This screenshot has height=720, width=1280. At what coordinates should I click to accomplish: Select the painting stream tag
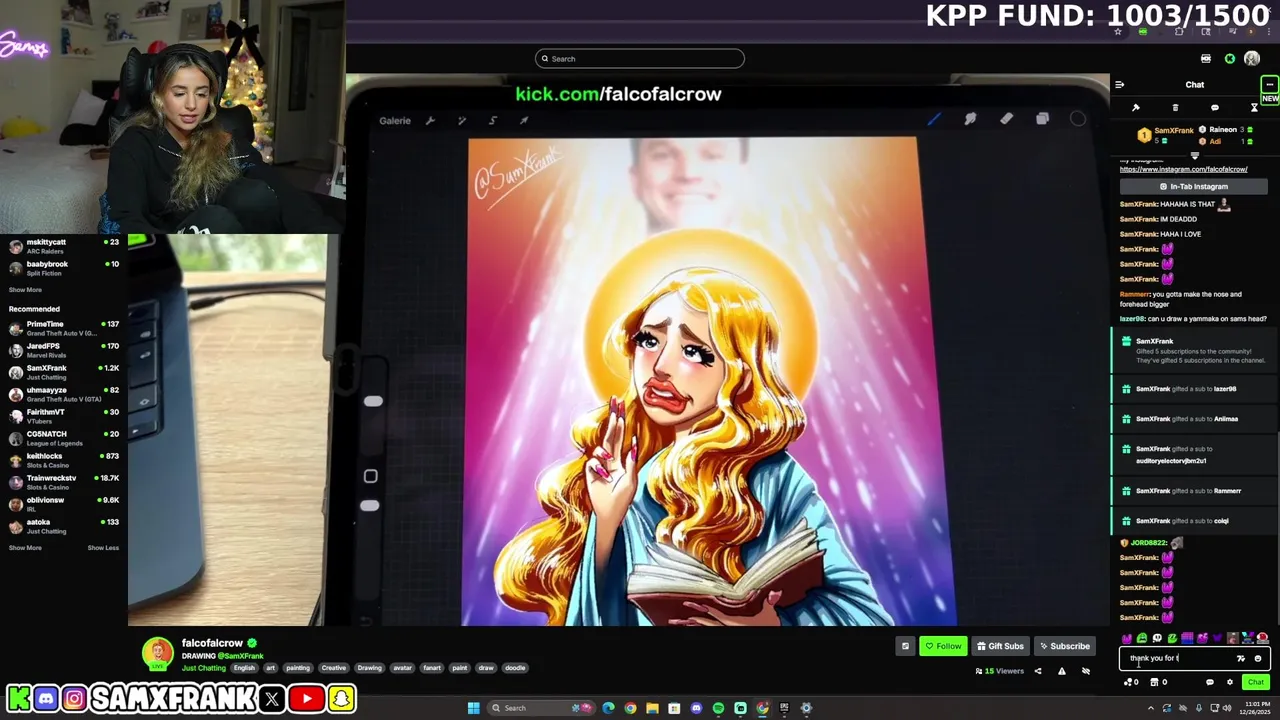[298, 668]
